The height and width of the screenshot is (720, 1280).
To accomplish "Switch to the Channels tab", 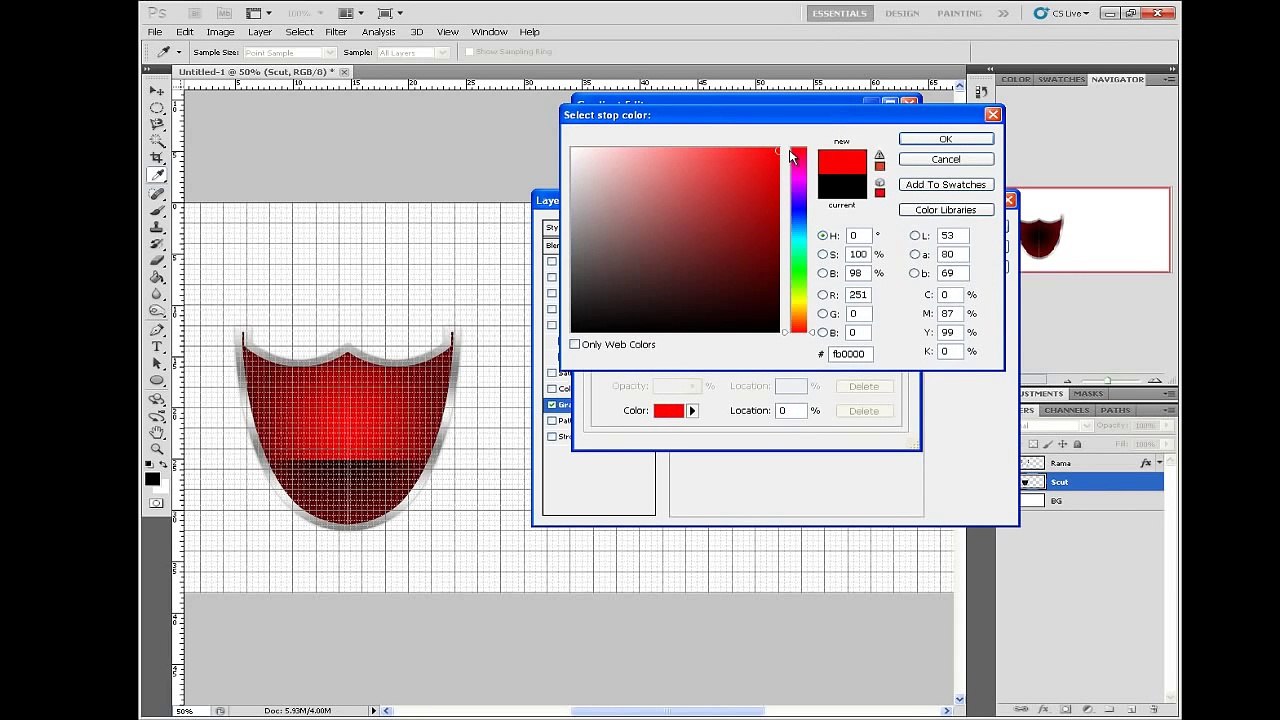I will (x=1066, y=410).
